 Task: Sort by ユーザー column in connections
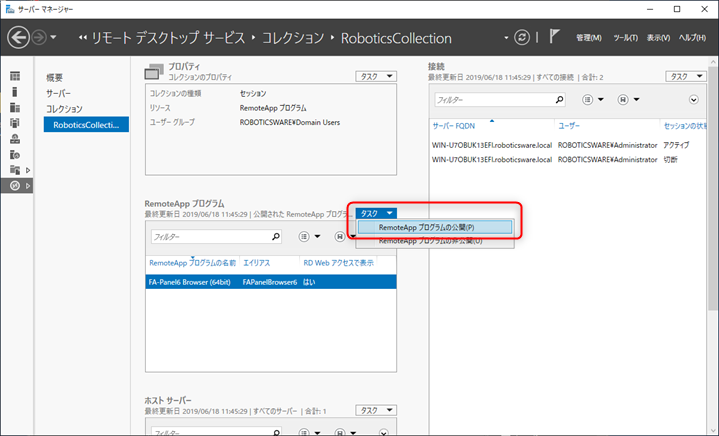(x=607, y=126)
